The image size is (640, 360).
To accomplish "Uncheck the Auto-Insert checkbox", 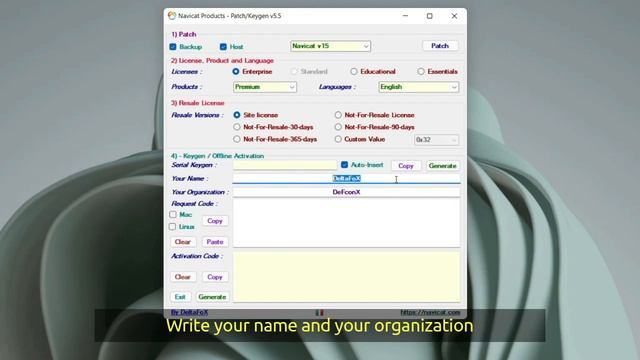I will point(344,165).
